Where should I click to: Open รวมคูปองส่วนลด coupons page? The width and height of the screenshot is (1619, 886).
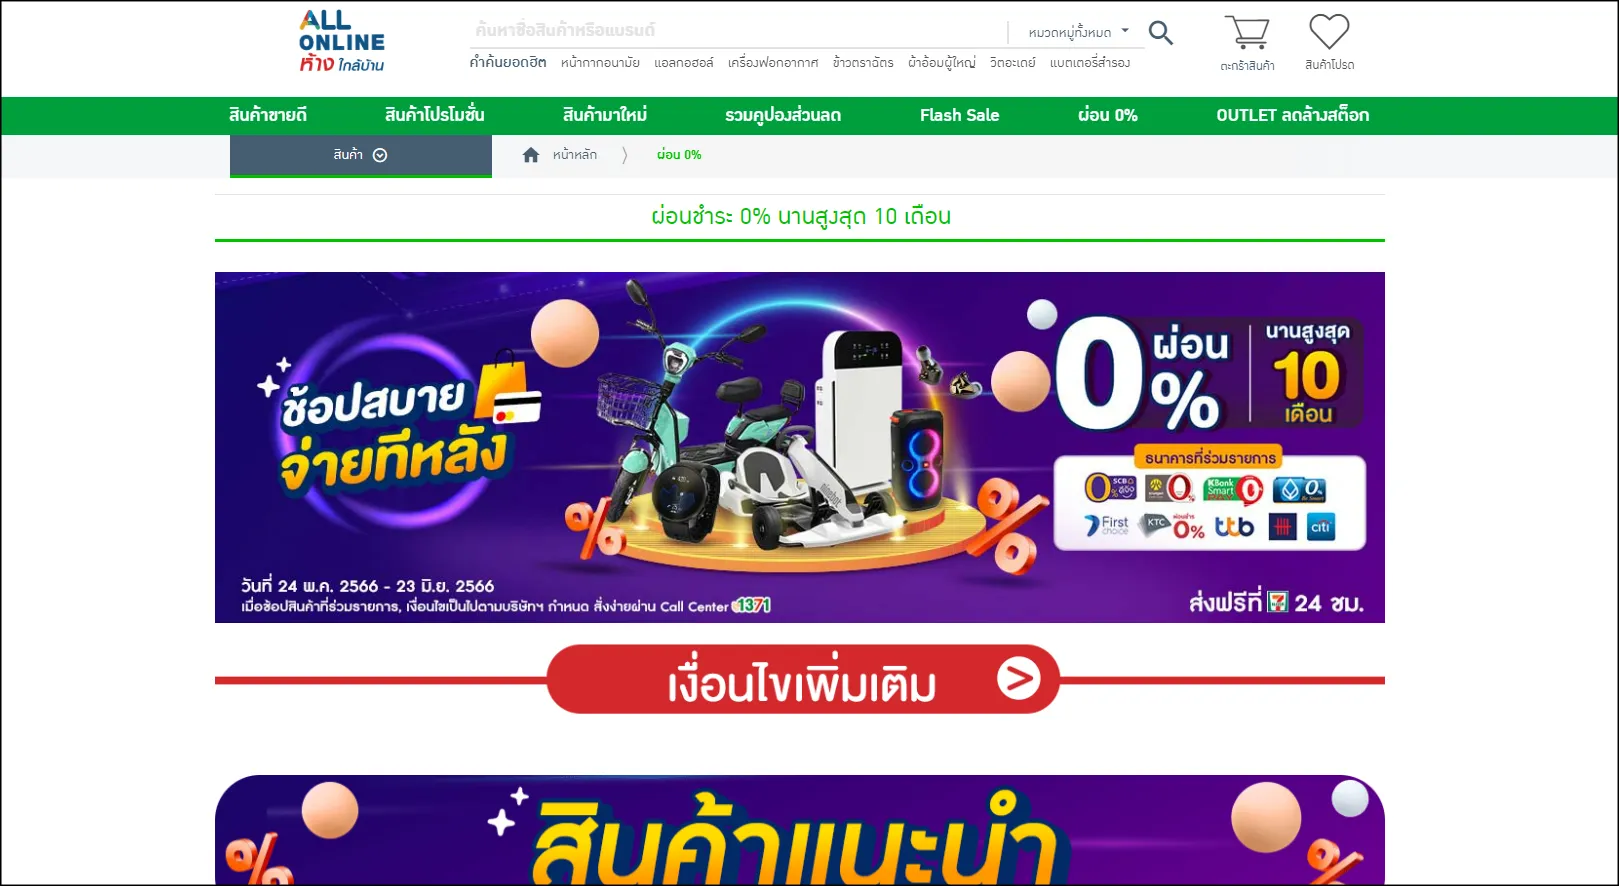click(x=783, y=115)
